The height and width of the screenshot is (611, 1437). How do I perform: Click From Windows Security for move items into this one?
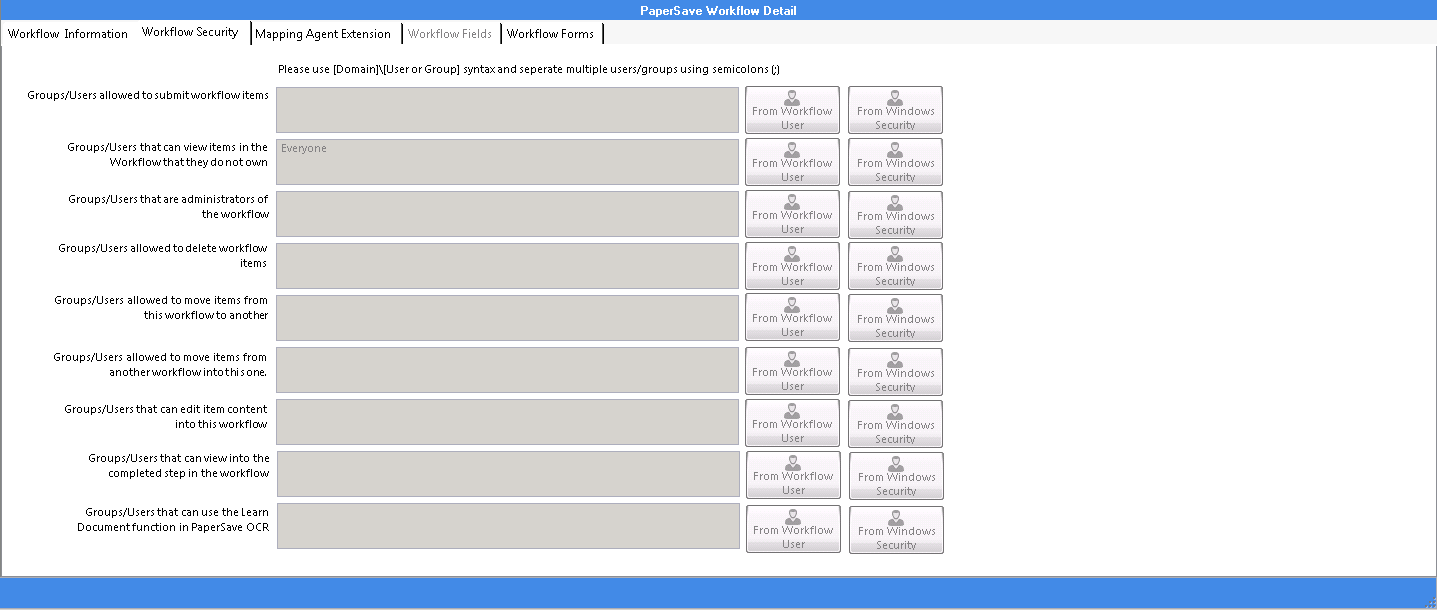(895, 371)
